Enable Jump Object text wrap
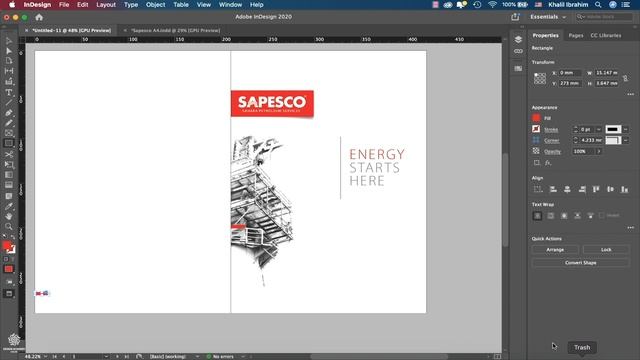This screenshot has width=640, height=360. [577, 216]
